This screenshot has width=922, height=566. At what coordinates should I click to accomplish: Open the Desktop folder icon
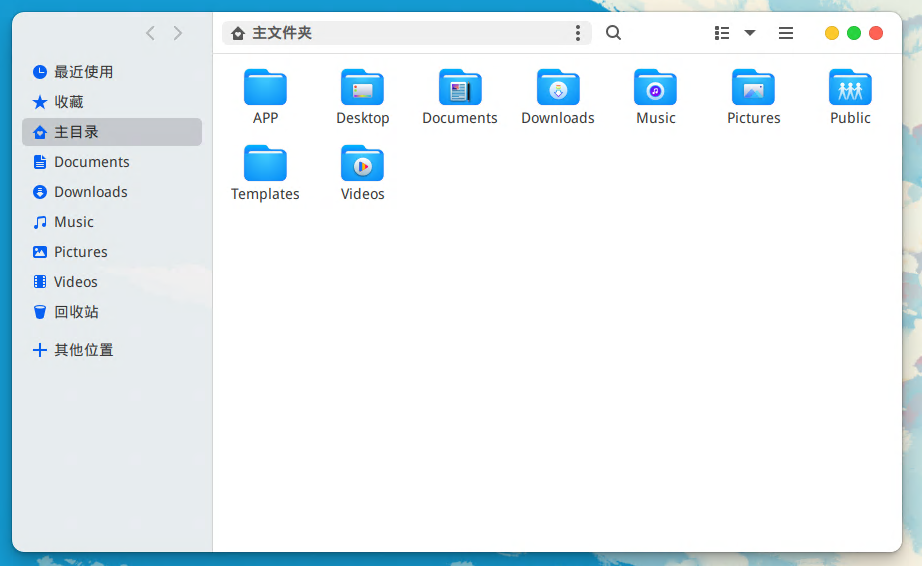(363, 87)
